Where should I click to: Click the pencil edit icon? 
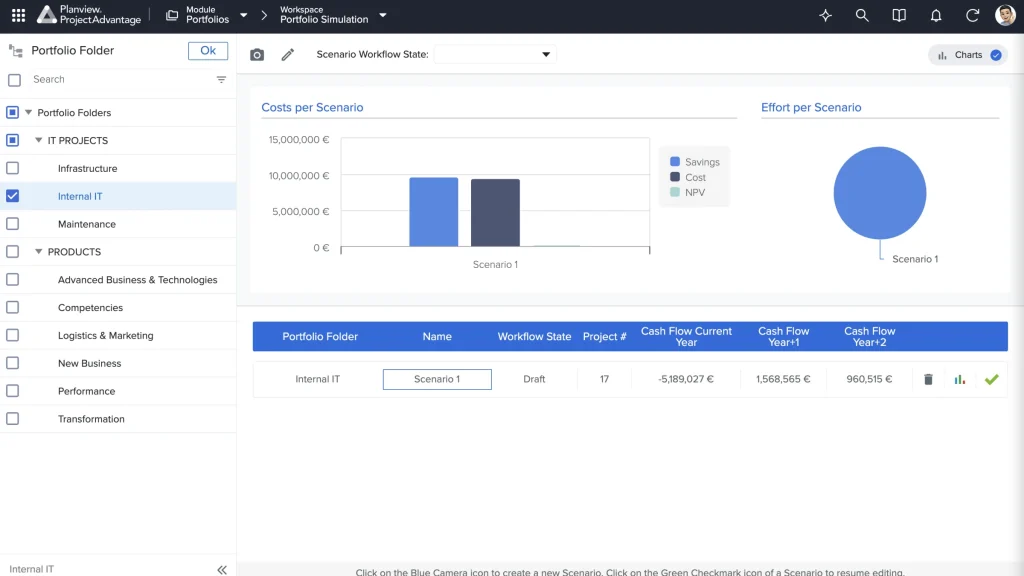[288, 55]
